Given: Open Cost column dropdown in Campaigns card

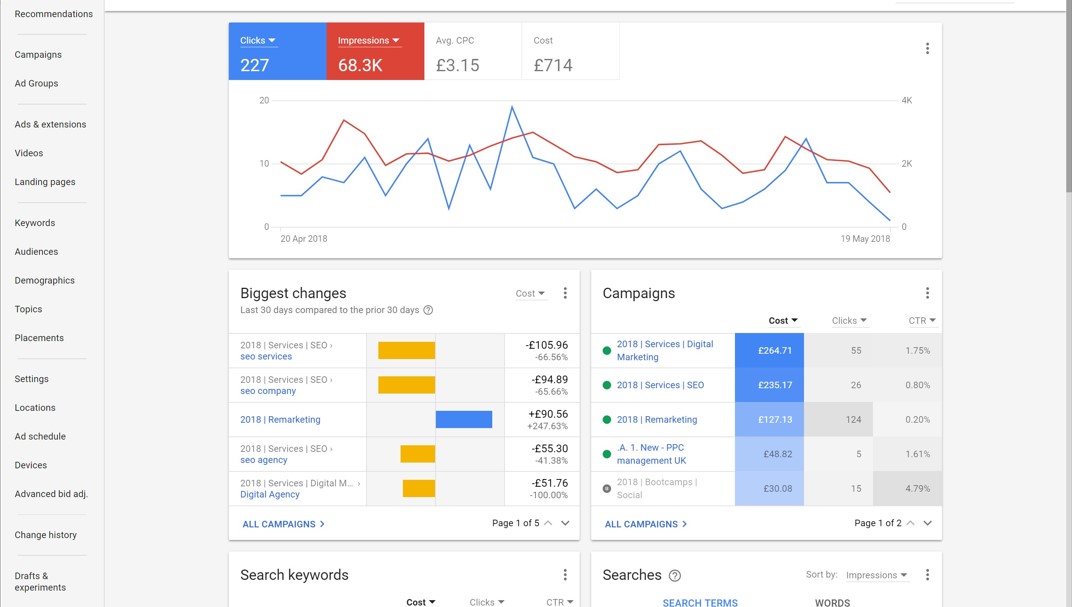Looking at the screenshot, I should click(783, 321).
